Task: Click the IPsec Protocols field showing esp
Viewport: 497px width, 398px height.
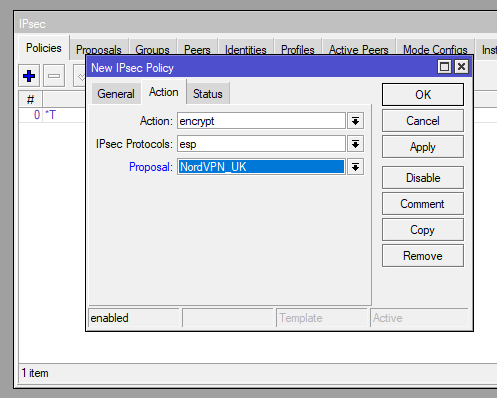Action: 261,144
